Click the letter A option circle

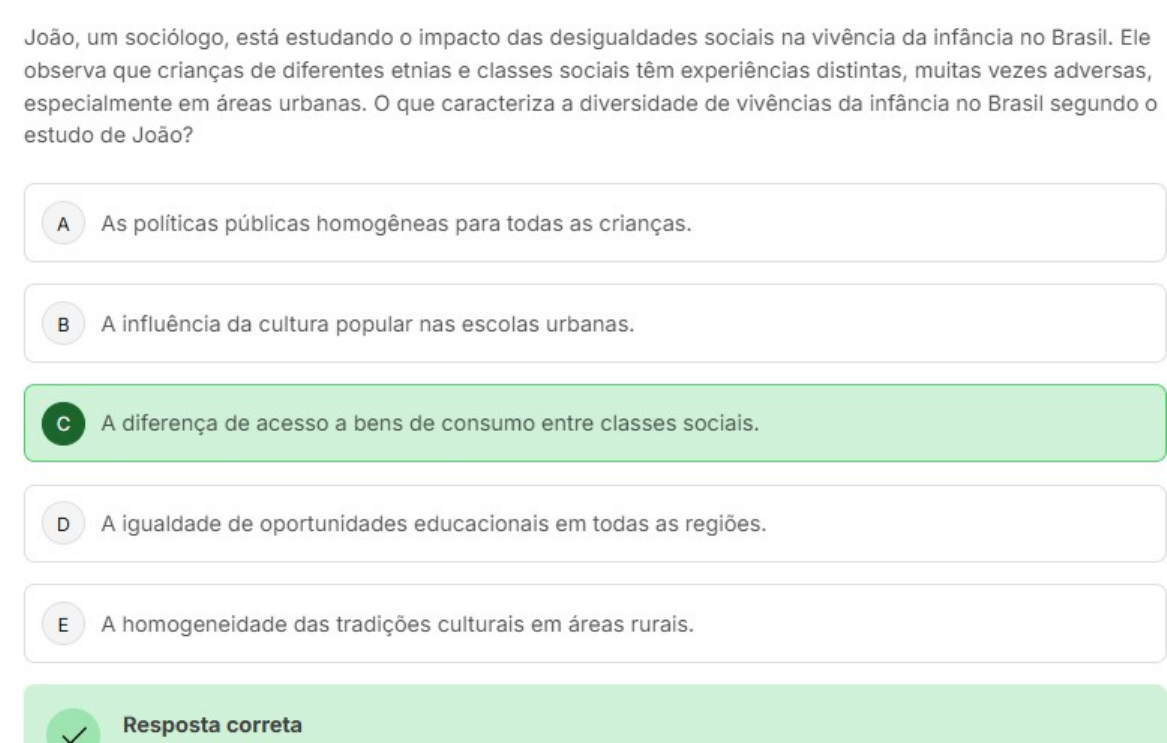[63, 223]
